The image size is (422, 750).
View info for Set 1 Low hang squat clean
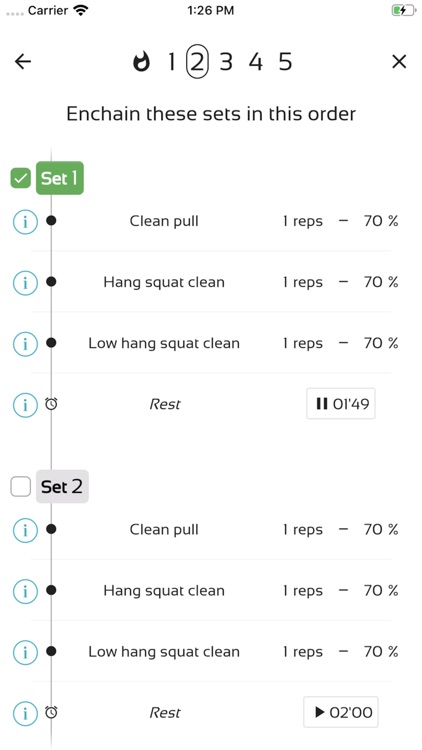pyautogui.click(x=25, y=343)
